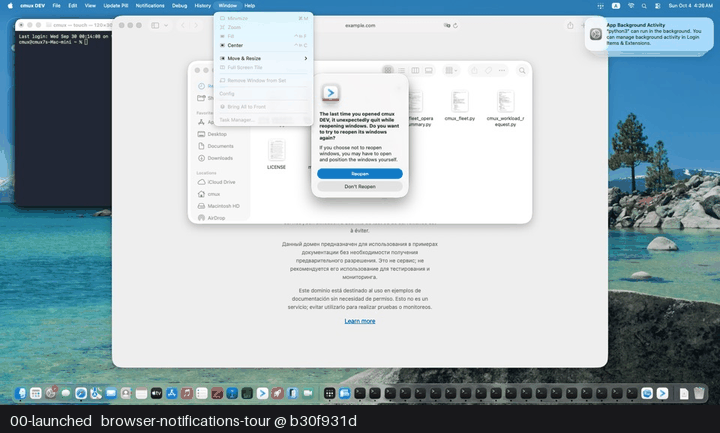Open the History menu

pos(202,6)
